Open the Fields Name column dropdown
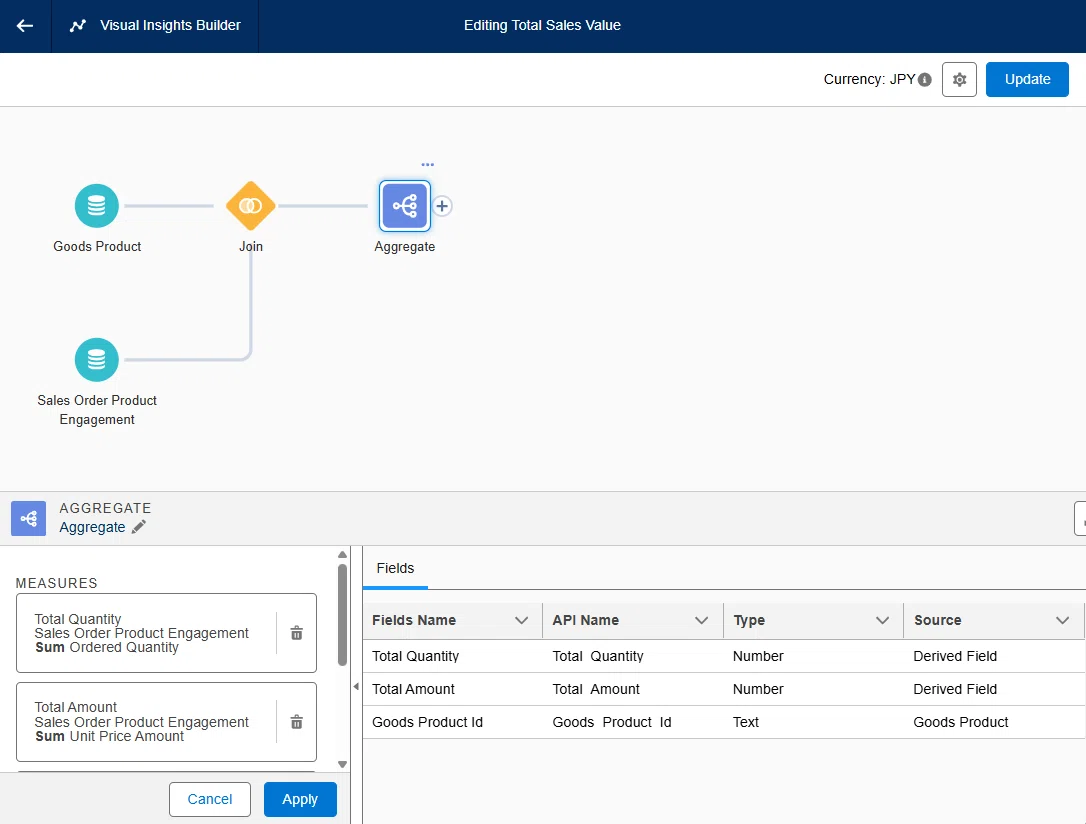 click(x=522, y=620)
